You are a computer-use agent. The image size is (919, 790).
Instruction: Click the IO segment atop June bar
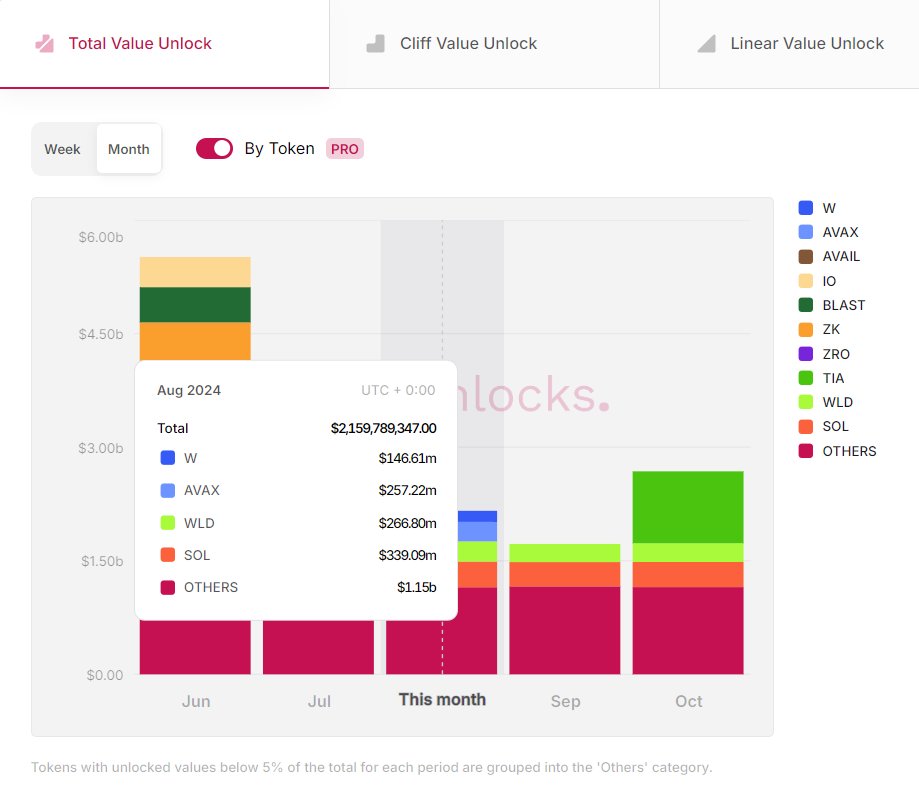(x=195, y=272)
